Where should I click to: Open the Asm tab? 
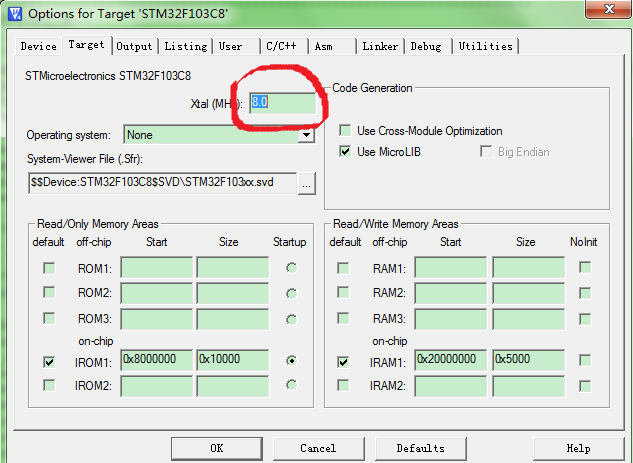point(332,46)
